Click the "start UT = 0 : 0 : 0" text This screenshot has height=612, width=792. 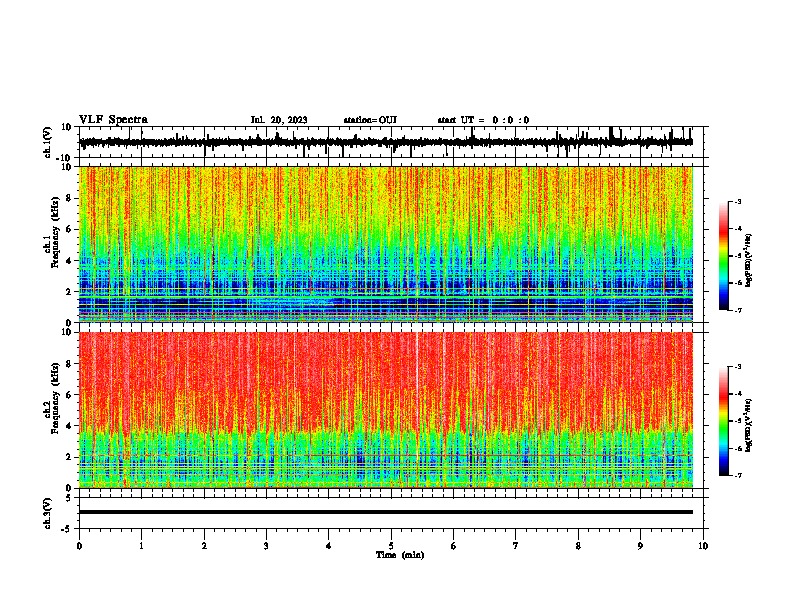483,120
